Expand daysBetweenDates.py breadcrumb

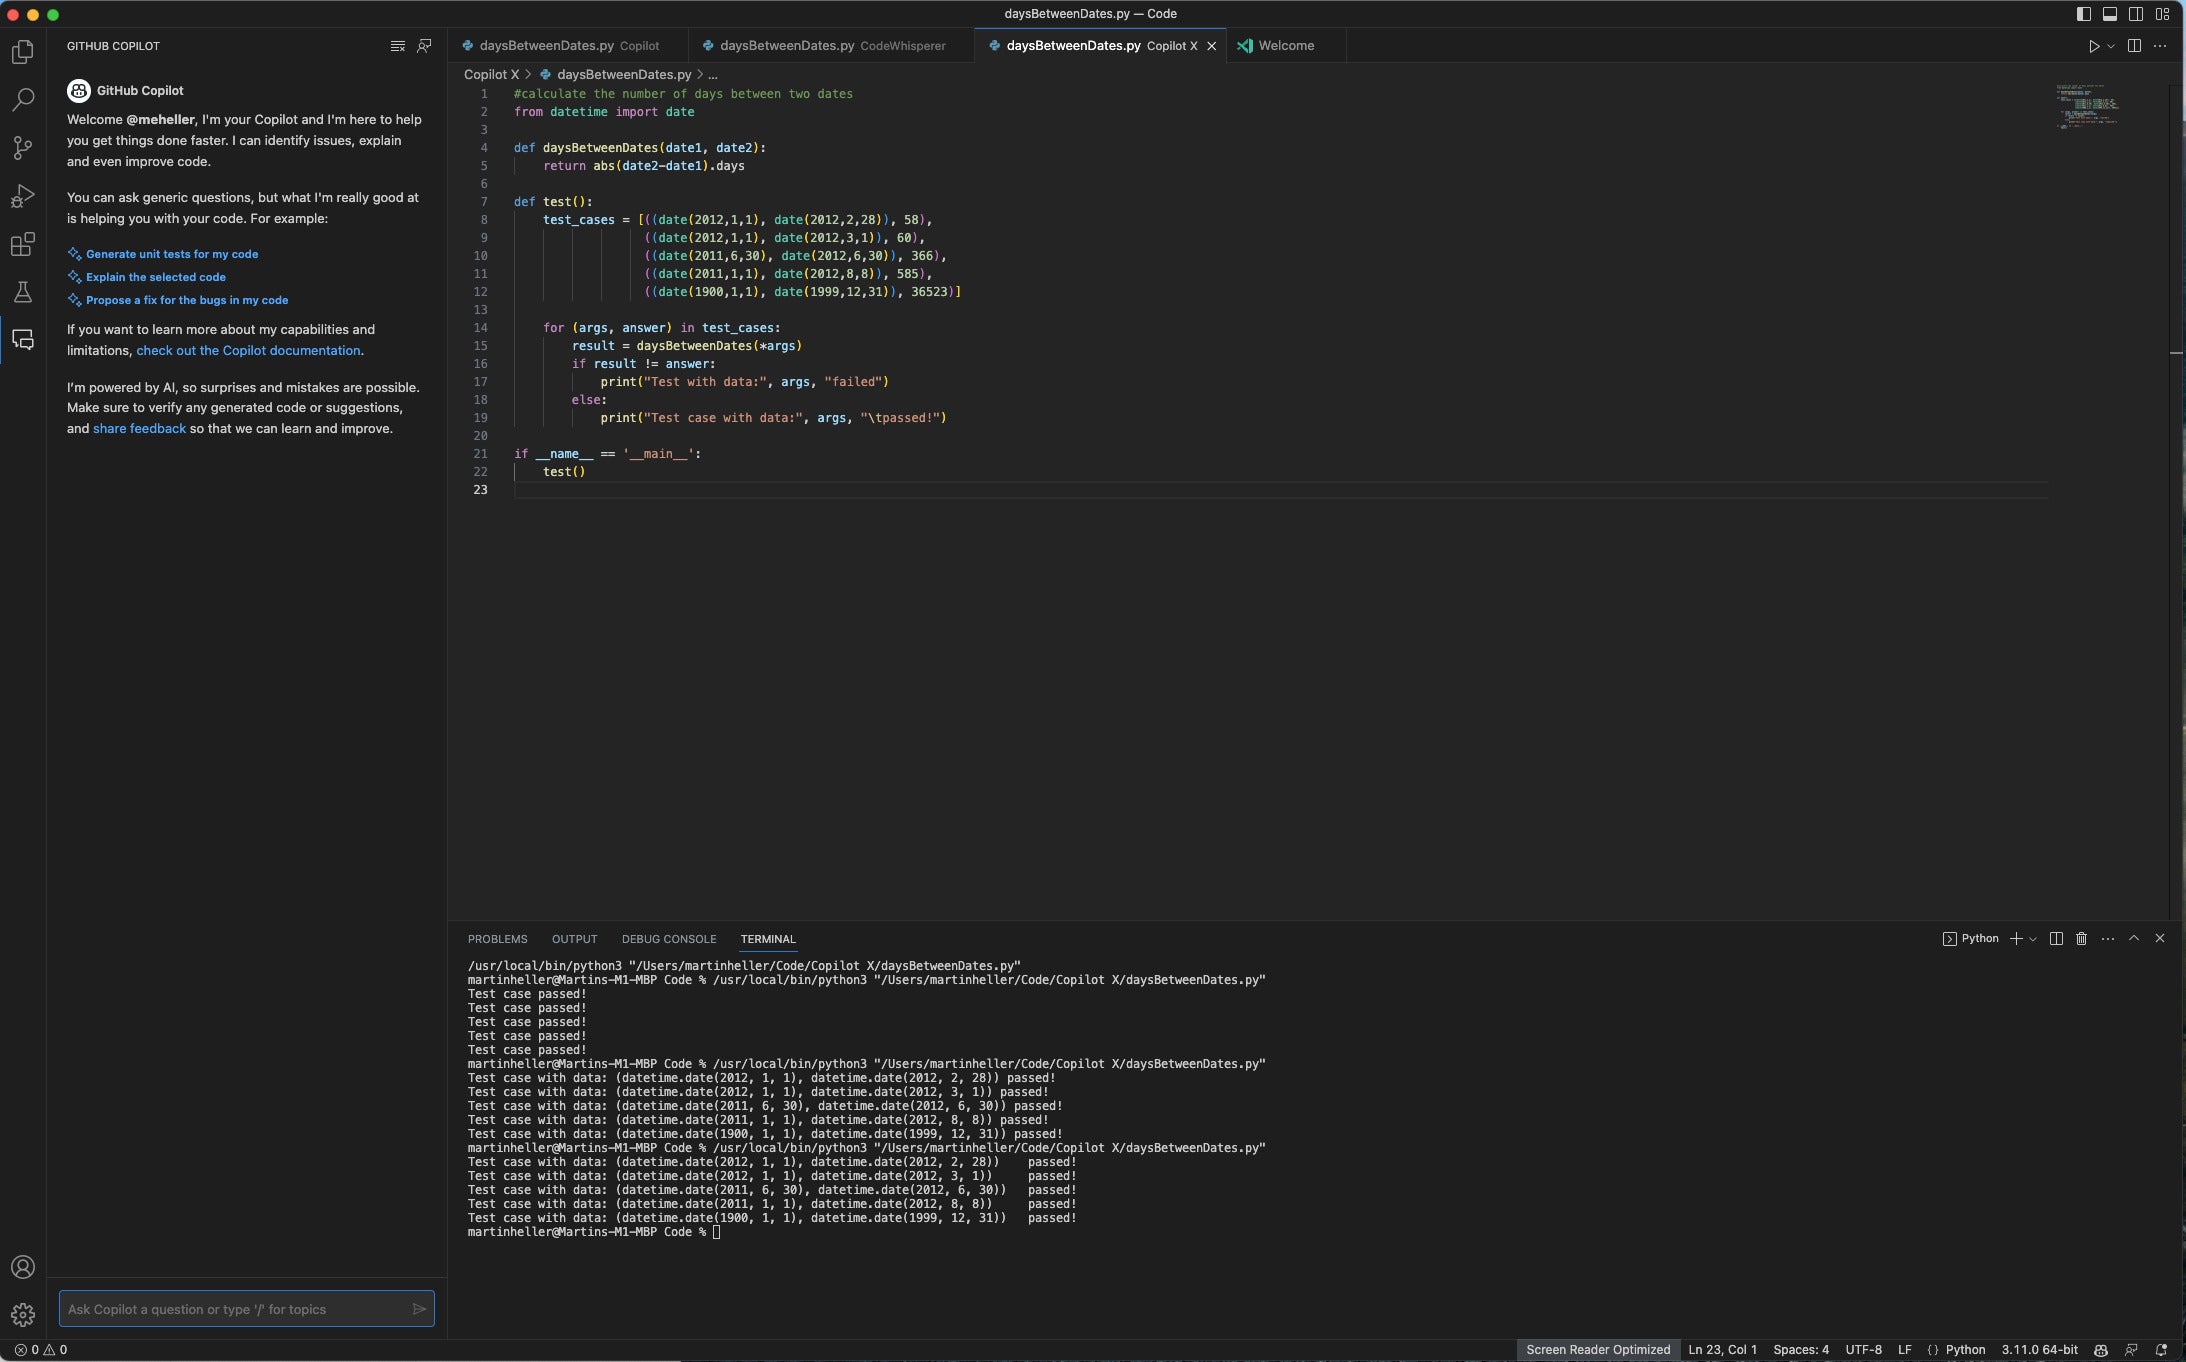624,75
